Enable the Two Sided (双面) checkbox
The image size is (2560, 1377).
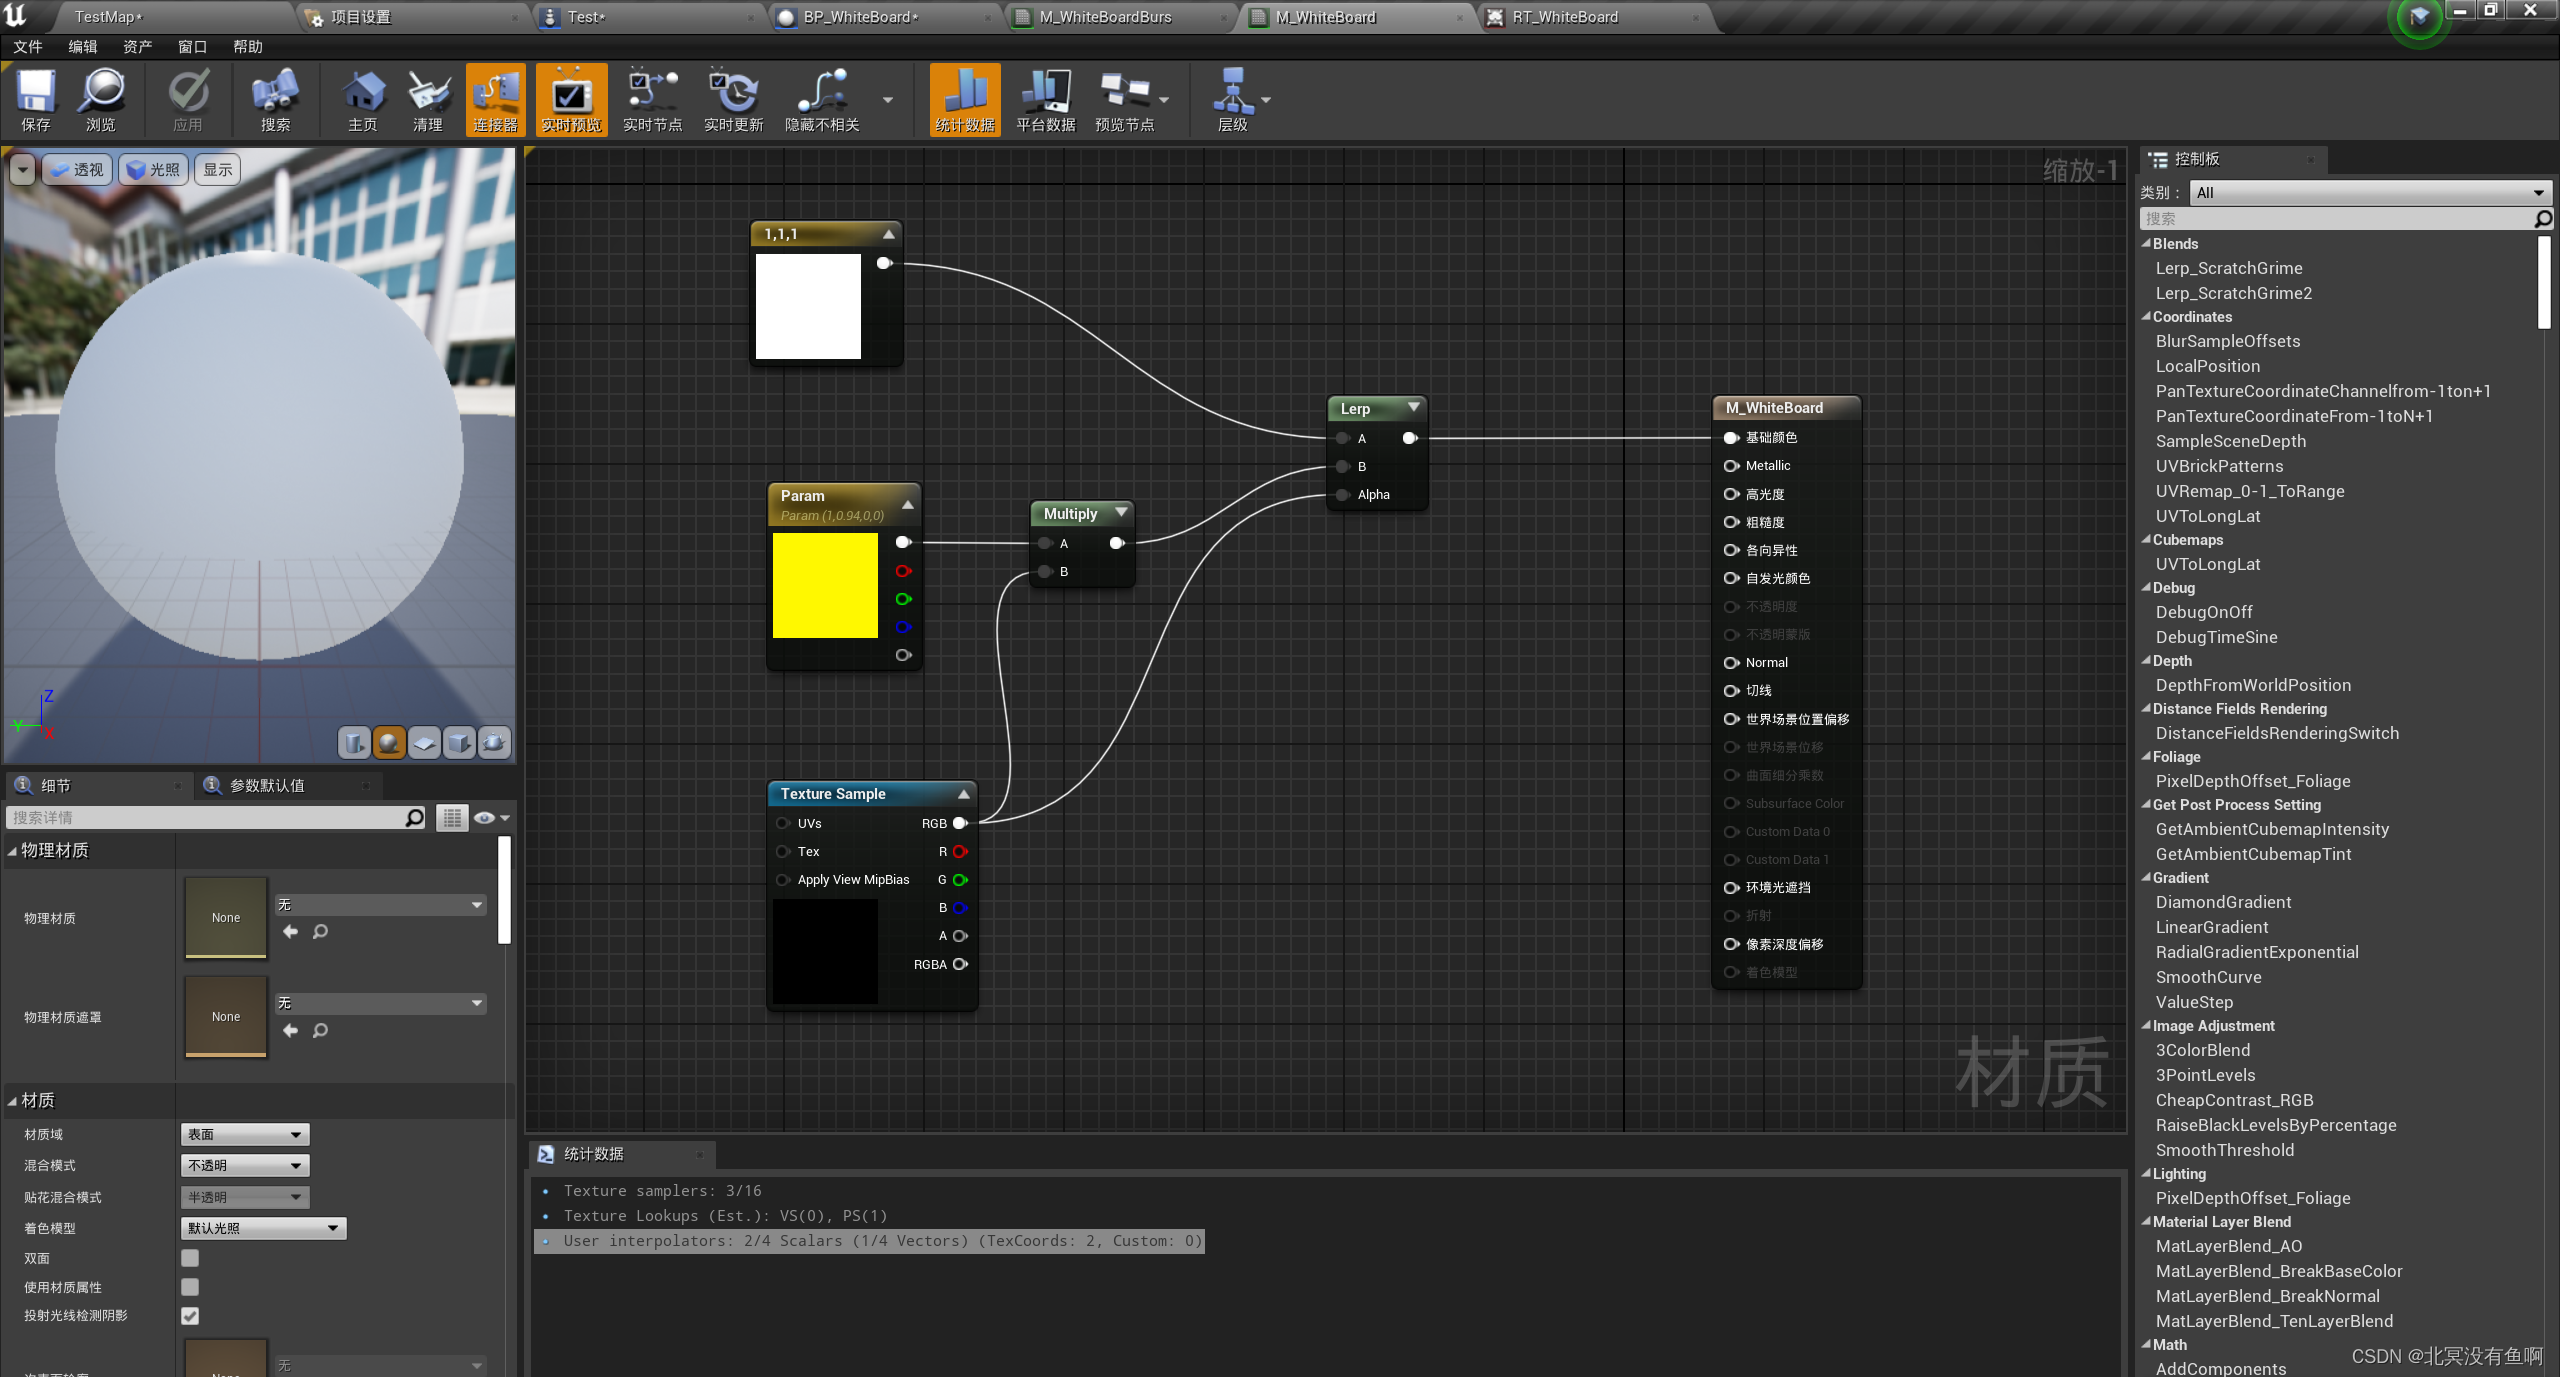pyautogui.click(x=190, y=1258)
